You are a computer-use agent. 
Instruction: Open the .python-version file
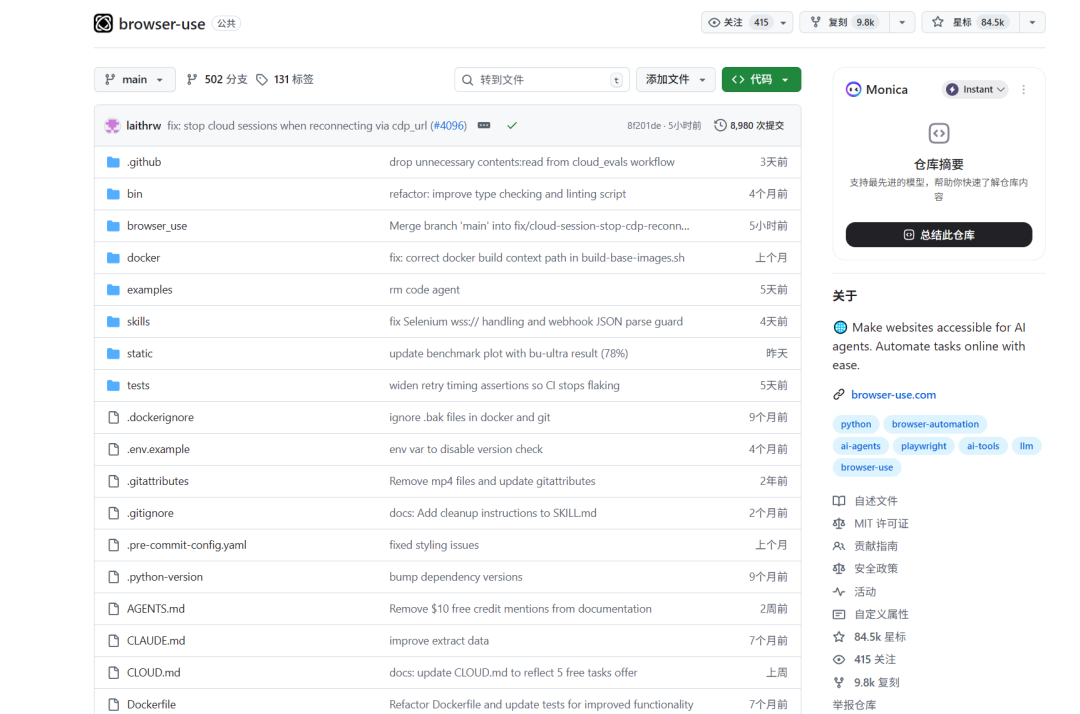(165, 577)
